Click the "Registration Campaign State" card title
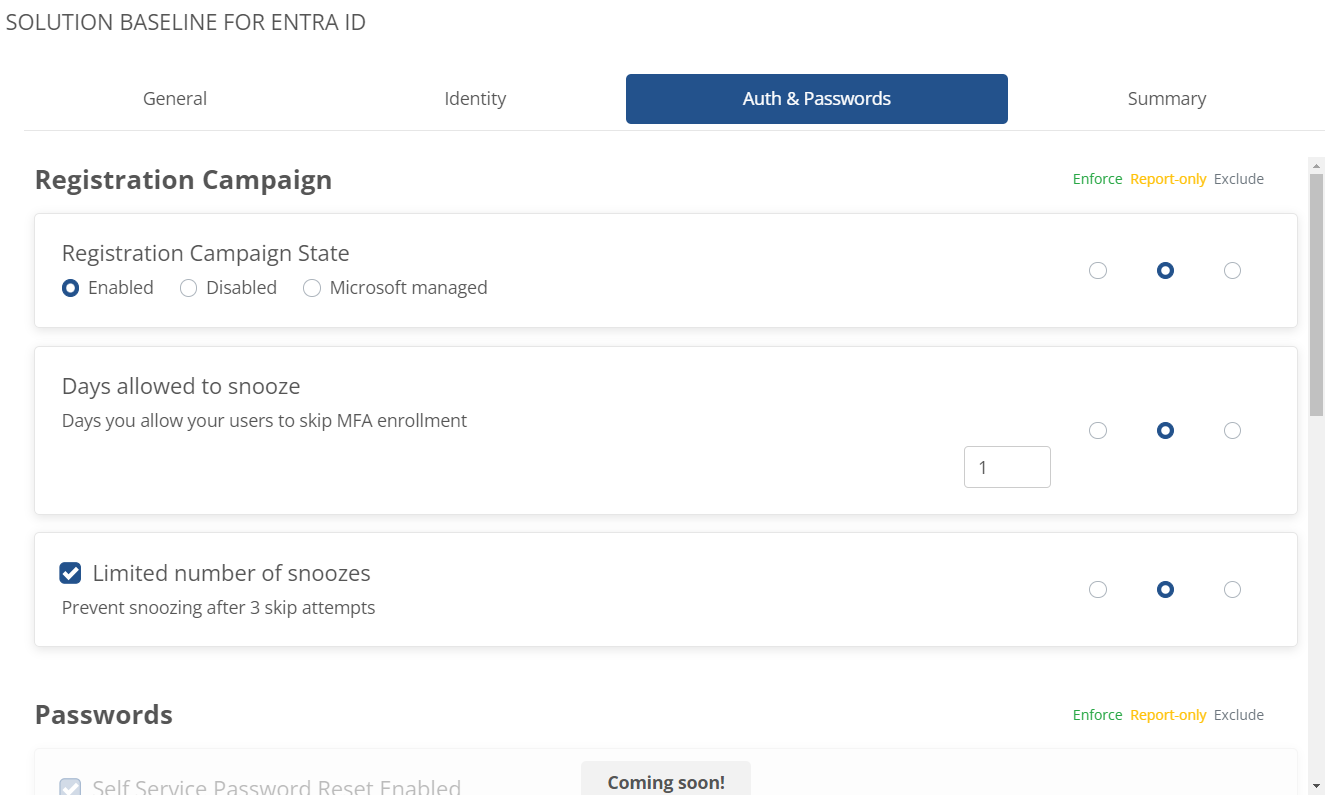1342x802 pixels. 206,253
